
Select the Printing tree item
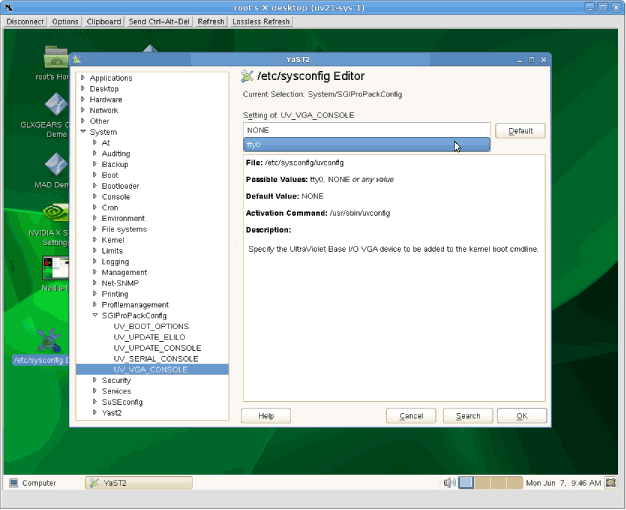[x=115, y=294]
